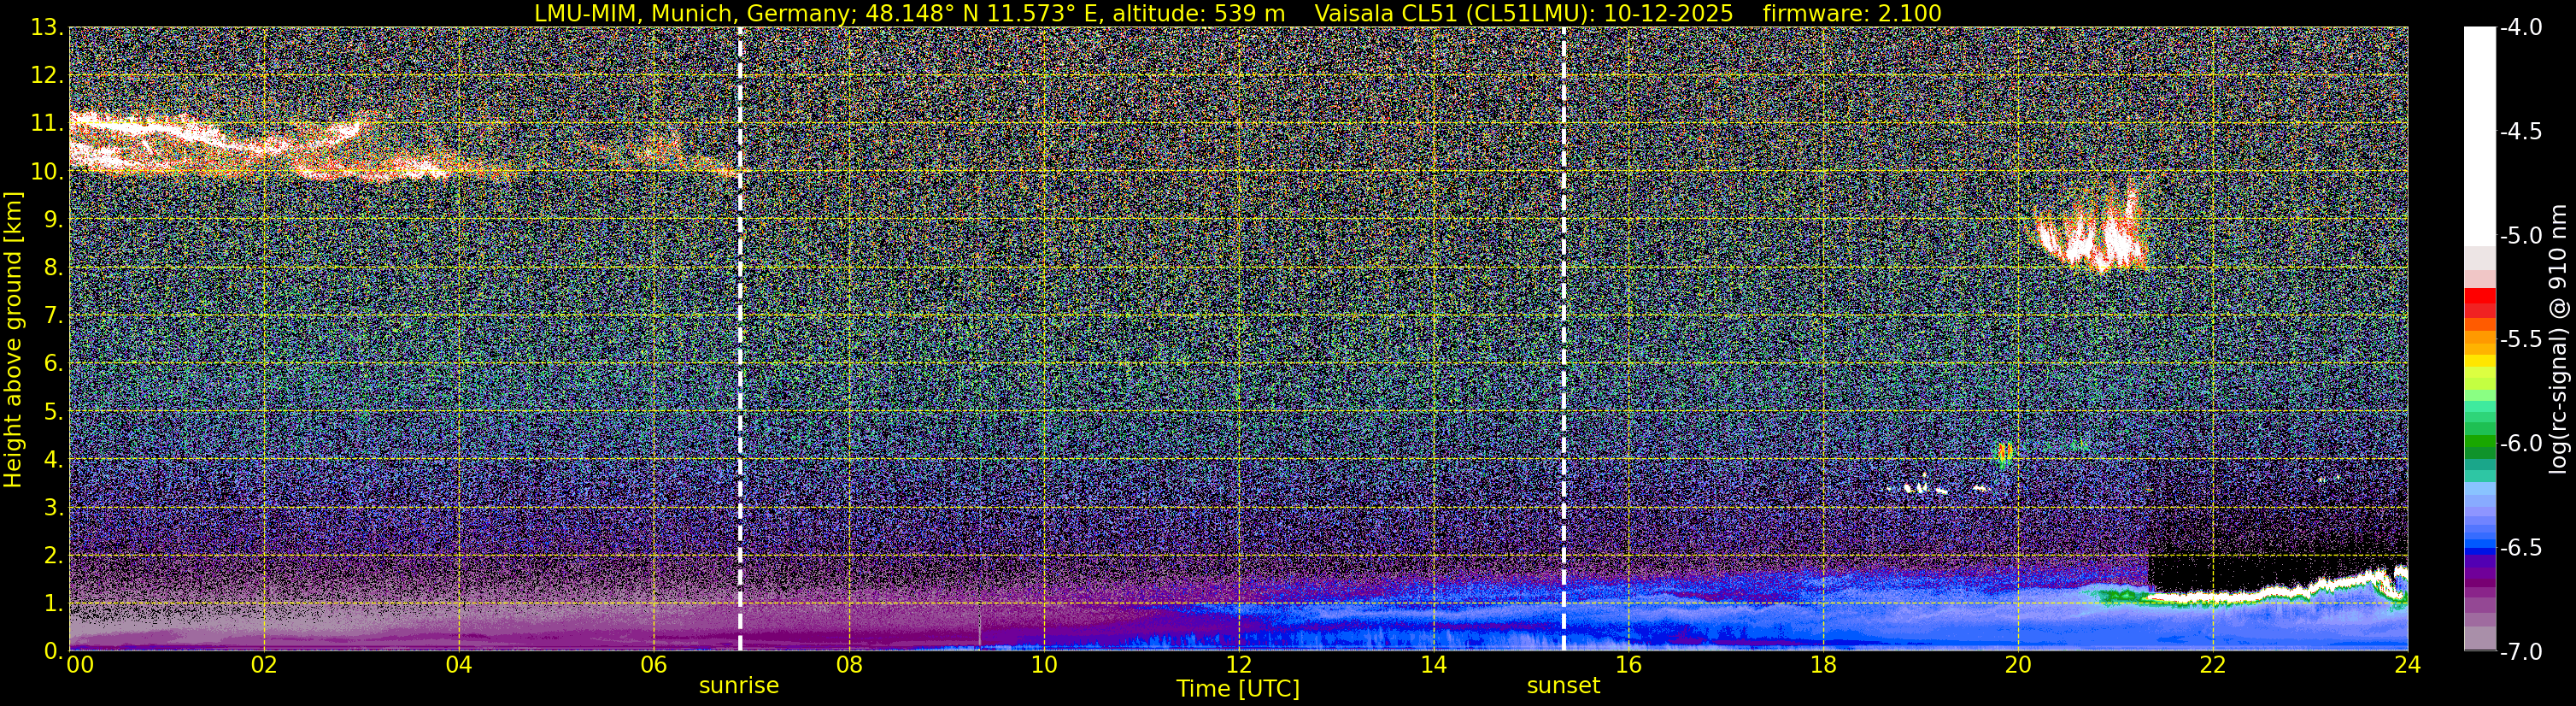Click the '16' tick label on the time axis
This screenshot has height=706, width=2576.
click(1628, 665)
